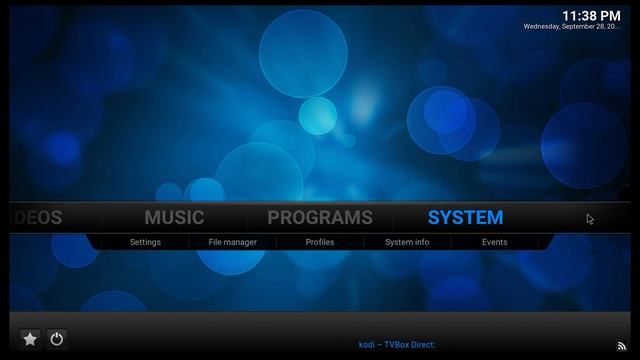
Task: Open the Favourites star icon
Action: pyautogui.click(x=30, y=339)
